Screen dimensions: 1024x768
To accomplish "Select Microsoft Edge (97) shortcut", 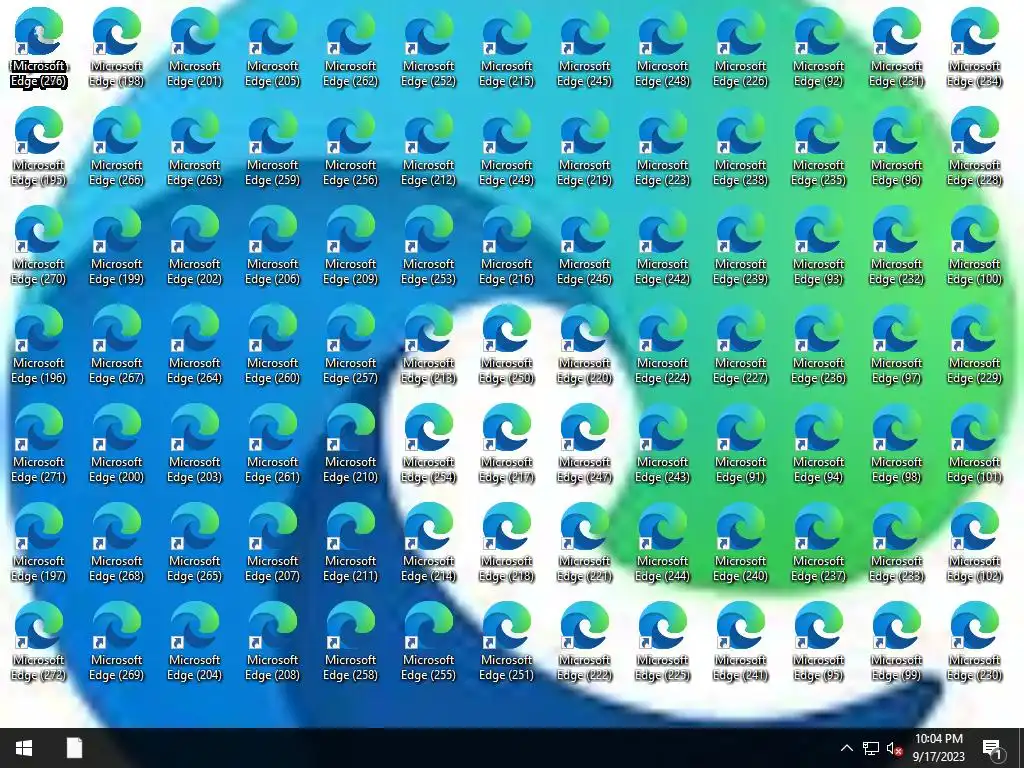I will (896, 344).
